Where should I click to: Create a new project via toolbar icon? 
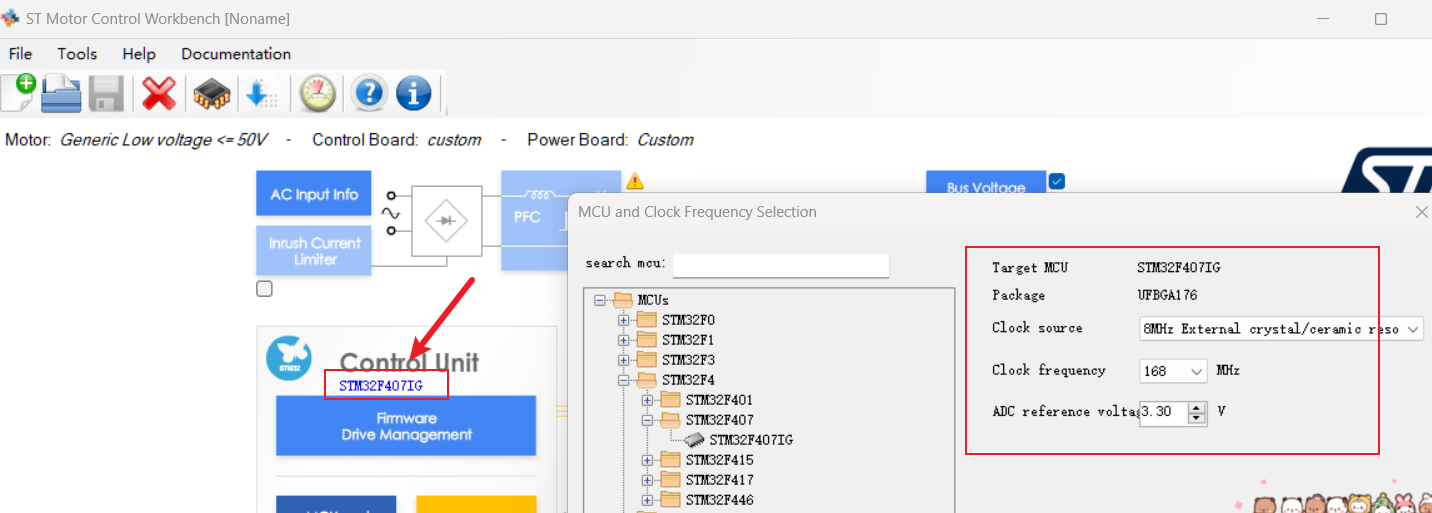point(18,93)
